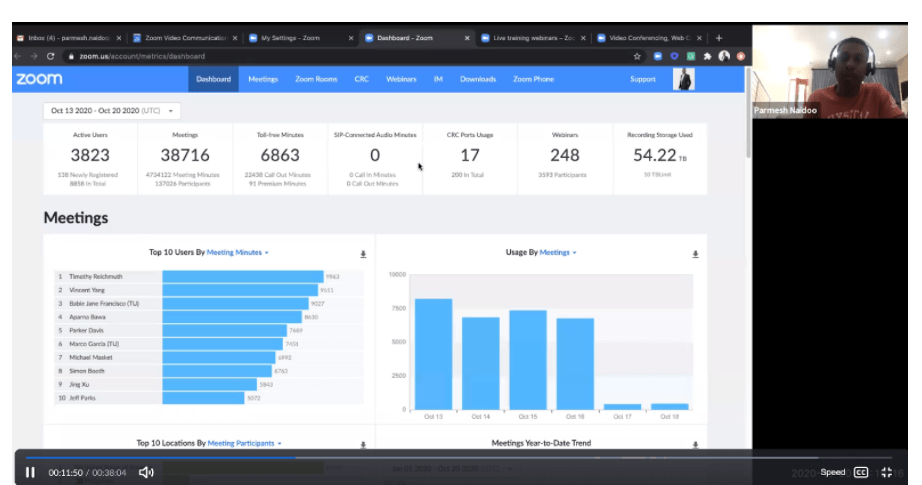Download Usage By Meetings chart
Viewport: 922px width, 485px height.
pyautogui.click(x=695, y=254)
